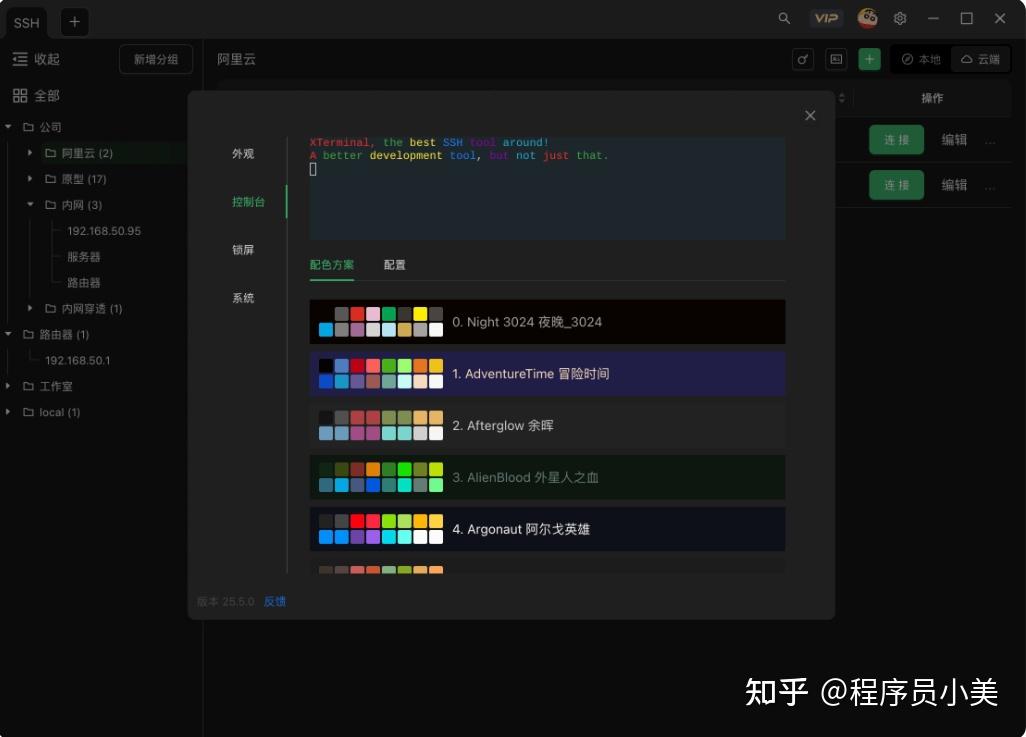
Task: Click the 阿里云 breadcrumb title
Action: click(x=236, y=60)
